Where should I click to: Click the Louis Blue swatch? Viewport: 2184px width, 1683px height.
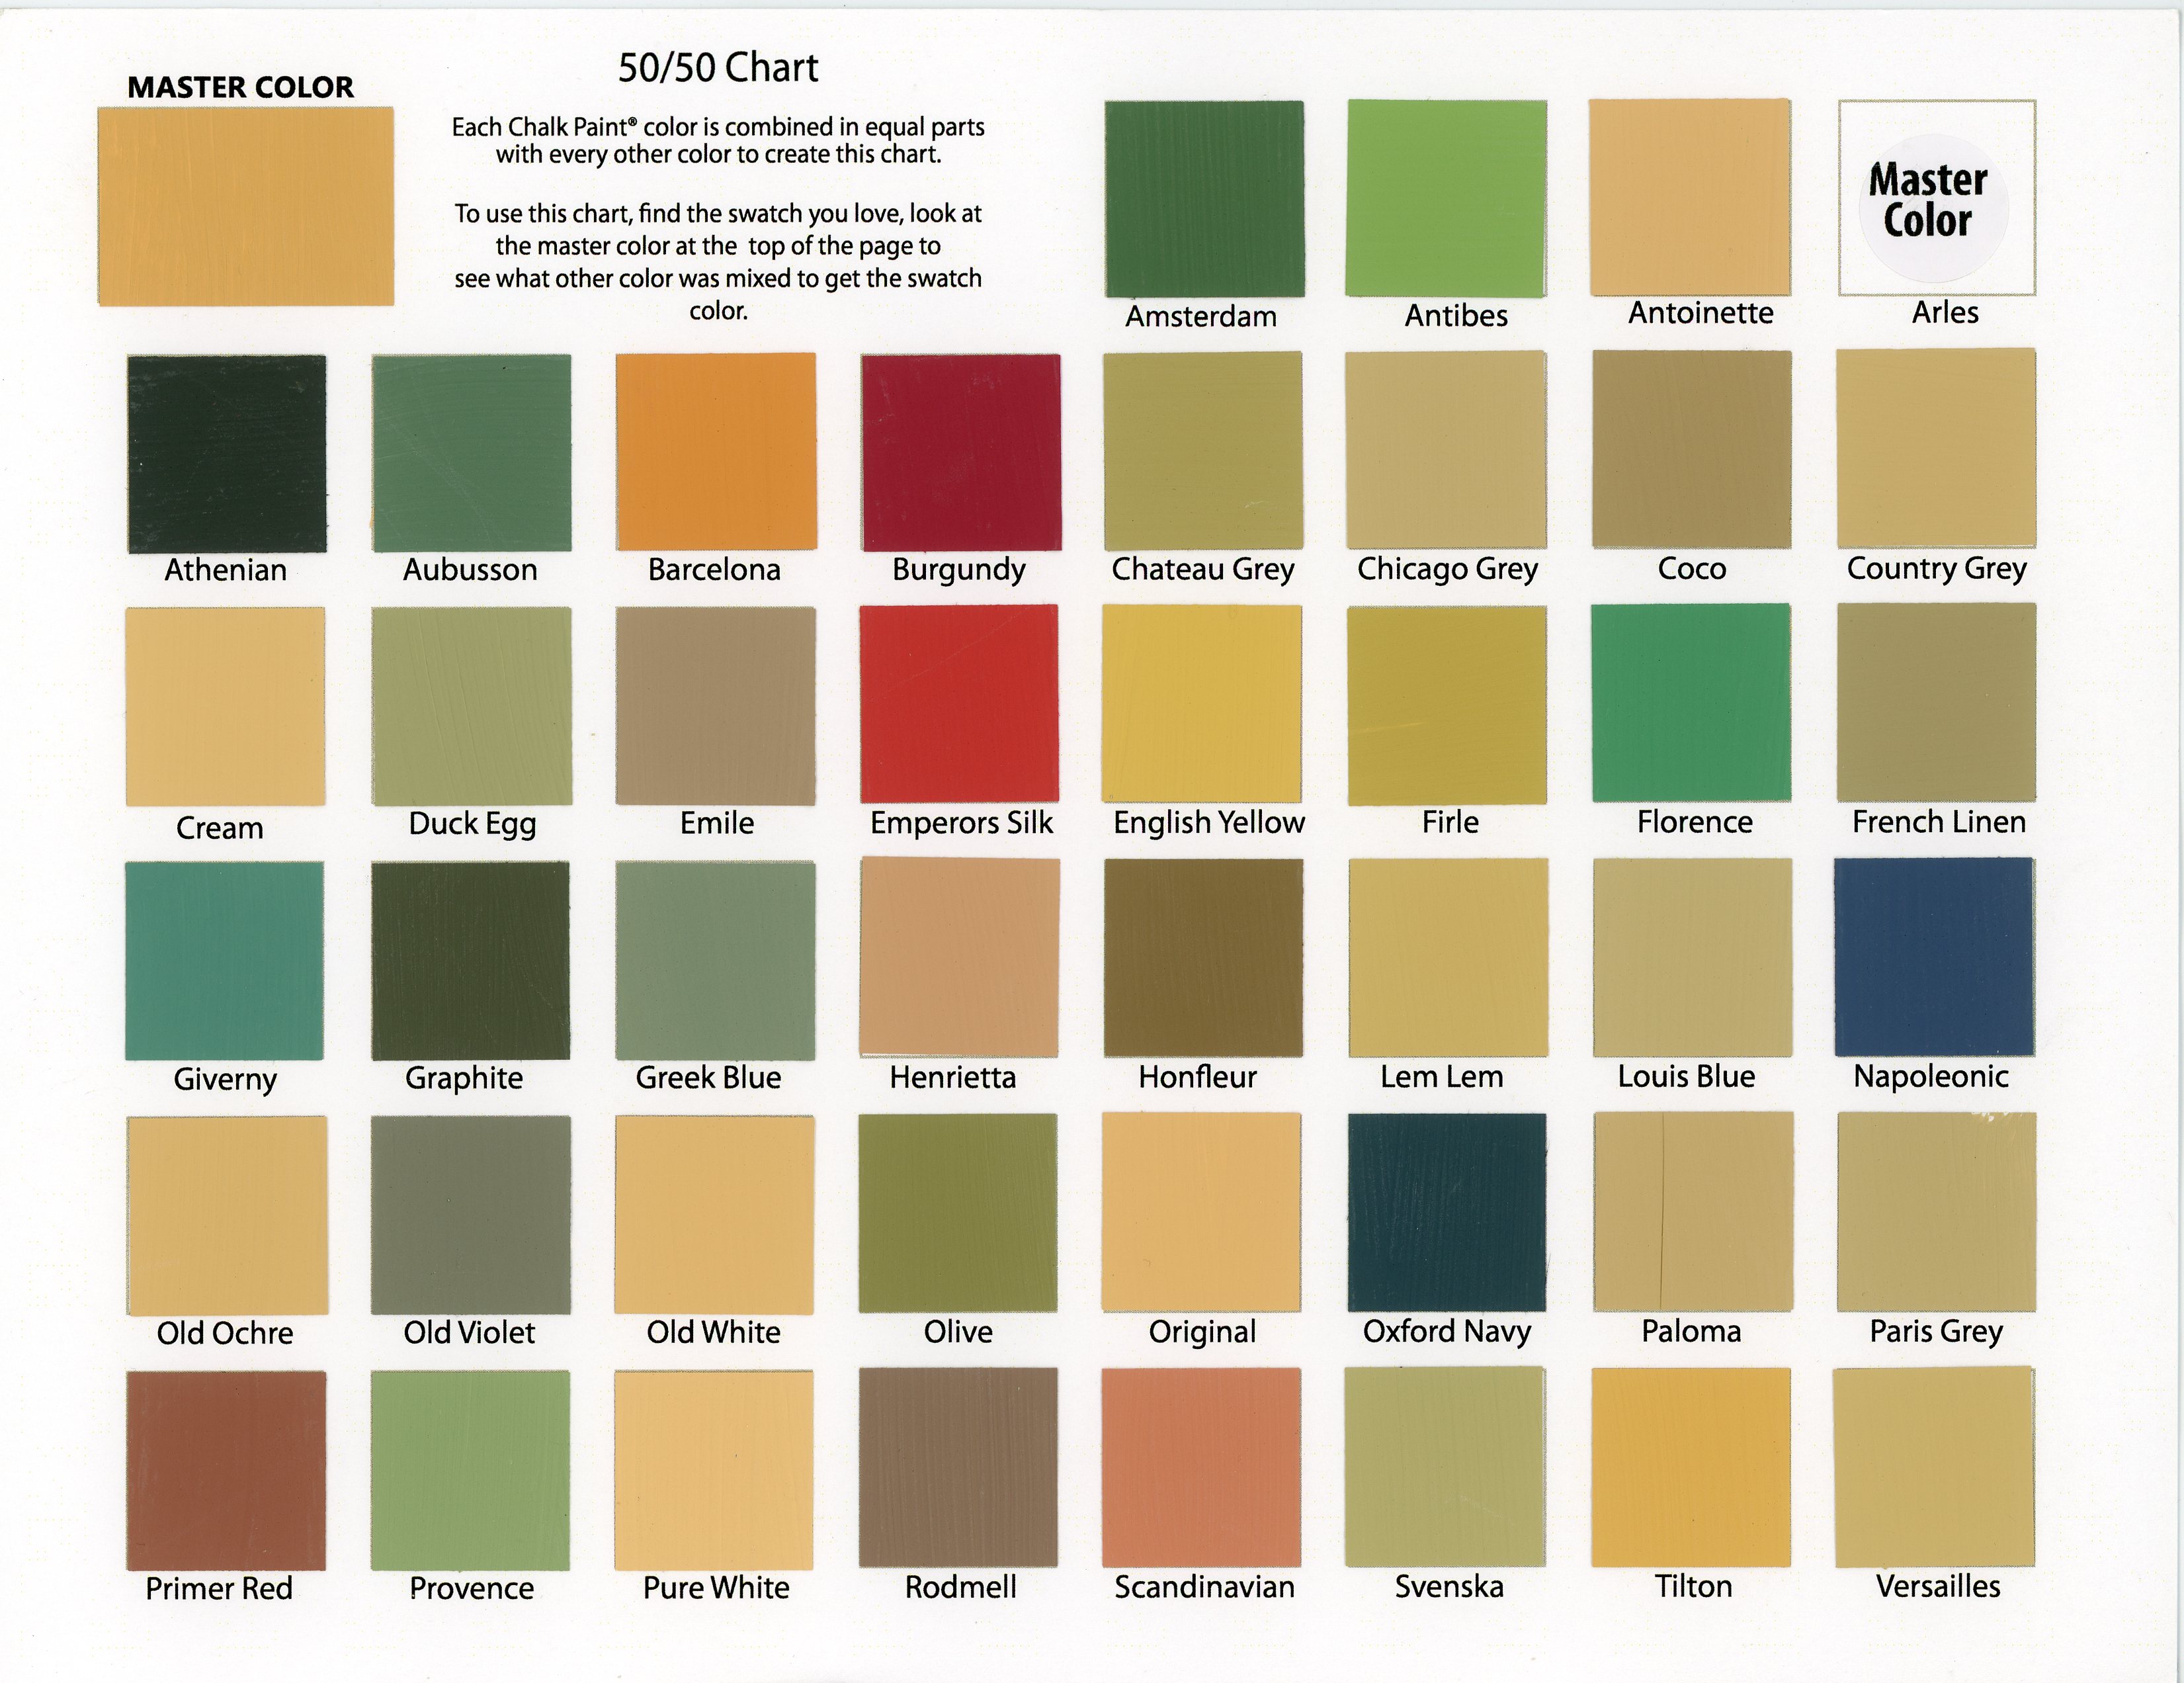click(1693, 958)
